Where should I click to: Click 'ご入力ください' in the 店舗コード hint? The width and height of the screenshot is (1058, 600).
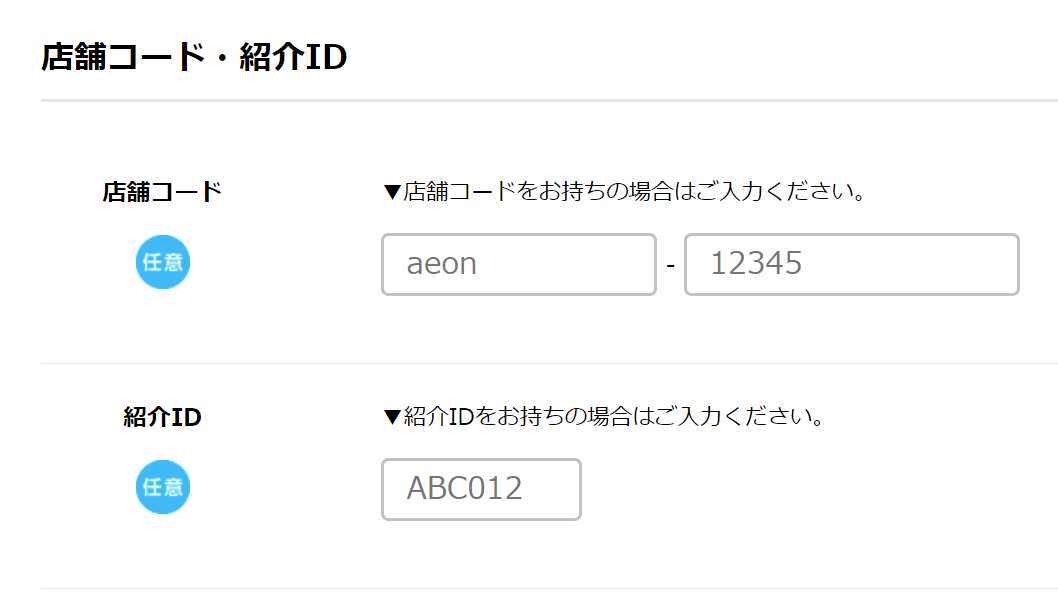[x=767, y=191]
